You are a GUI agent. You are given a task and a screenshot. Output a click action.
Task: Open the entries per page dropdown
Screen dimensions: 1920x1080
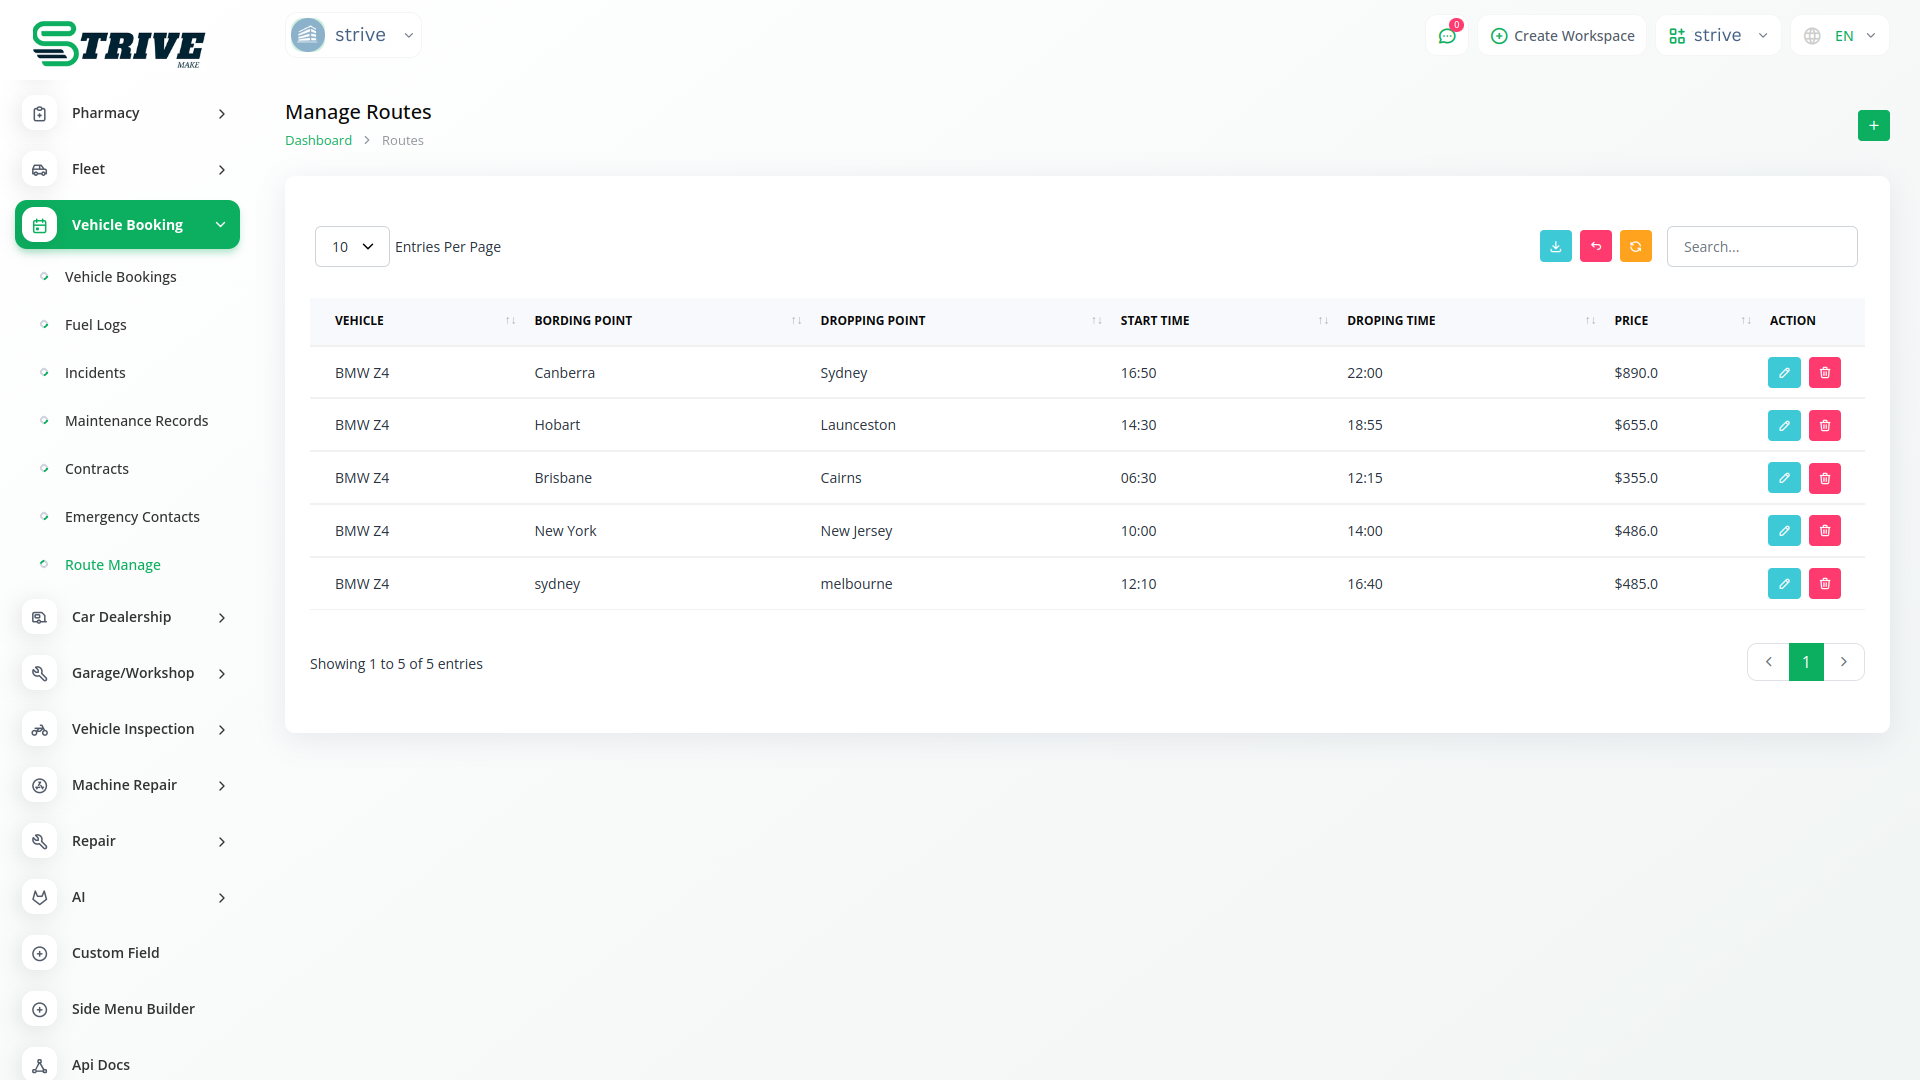point(352,247)
